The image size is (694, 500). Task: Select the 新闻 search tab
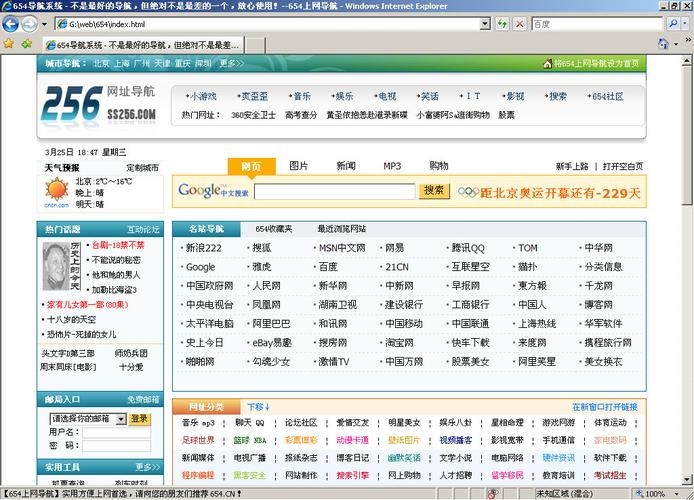pyautogui.click(x=346, y=166)
